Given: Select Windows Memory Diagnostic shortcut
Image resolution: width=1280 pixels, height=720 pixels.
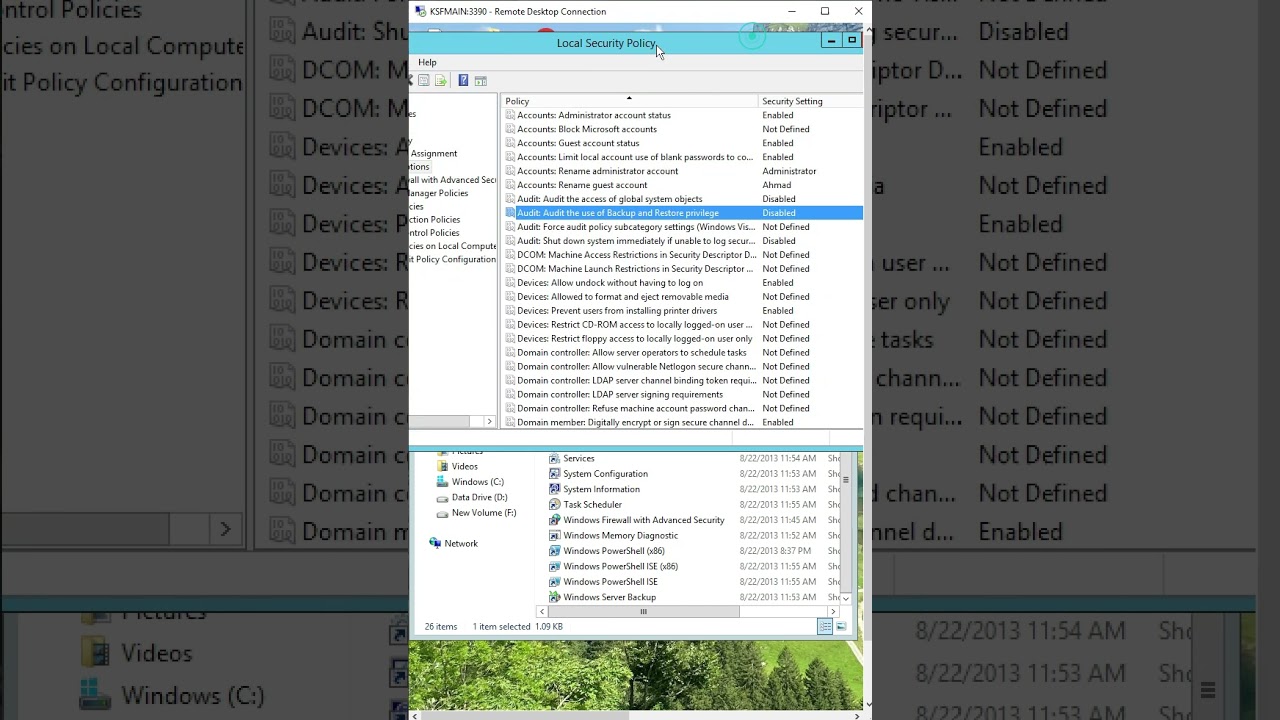Looking at the screenshot, I should point(613,536).
